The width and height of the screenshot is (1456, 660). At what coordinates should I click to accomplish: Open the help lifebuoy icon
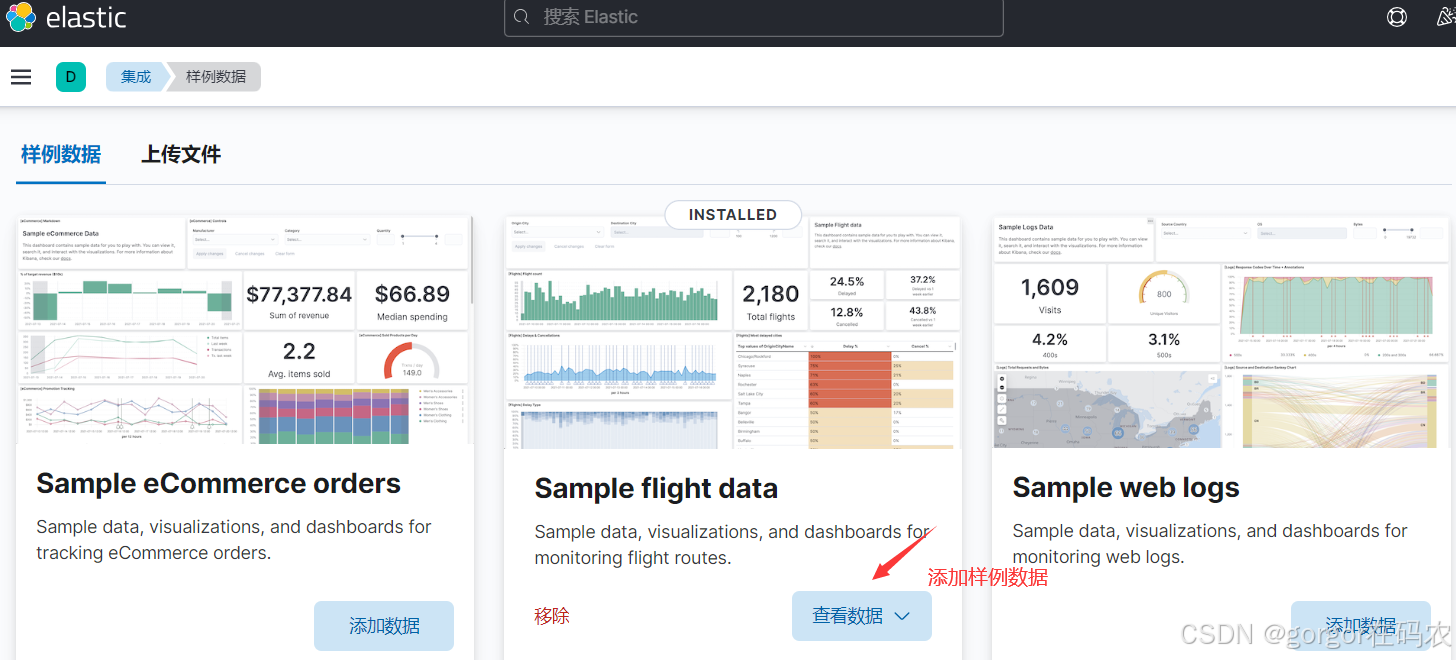[1397, 17]
